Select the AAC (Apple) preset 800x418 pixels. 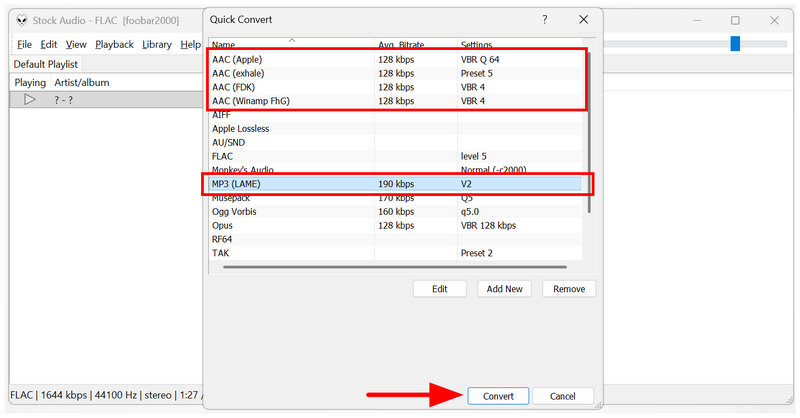pyautogui.click(x=395, y=59)
